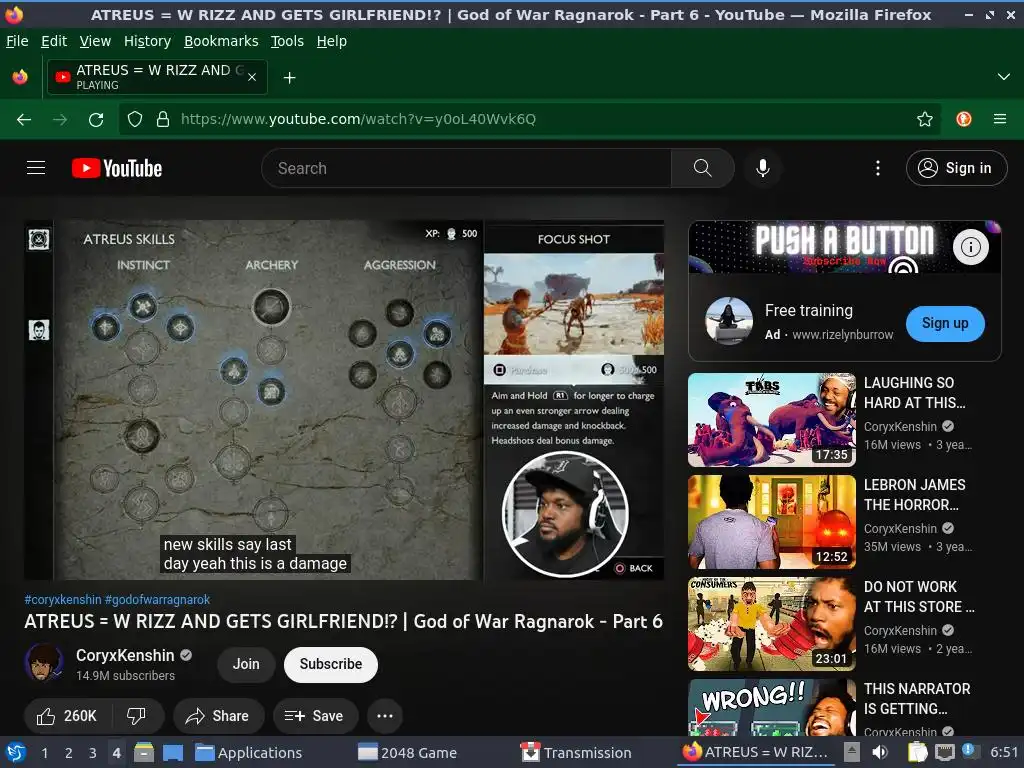Close the ATREUS YouTube tab
The image size is (1024, 768).
click(x=252, y=77)
